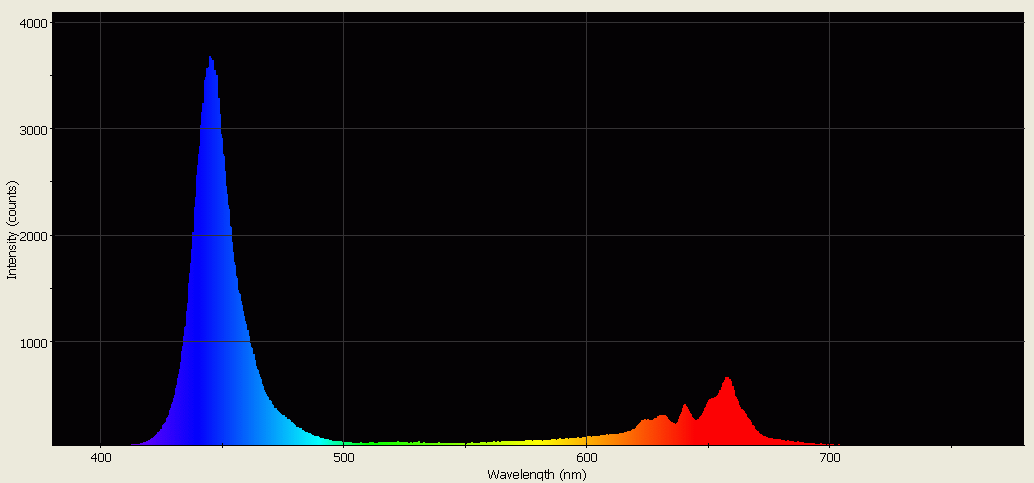The width and height of the screenshot is (1034, 483).
Task: Click the 700 tick label on the wavelength axis
Action: [x=829, y=457]
